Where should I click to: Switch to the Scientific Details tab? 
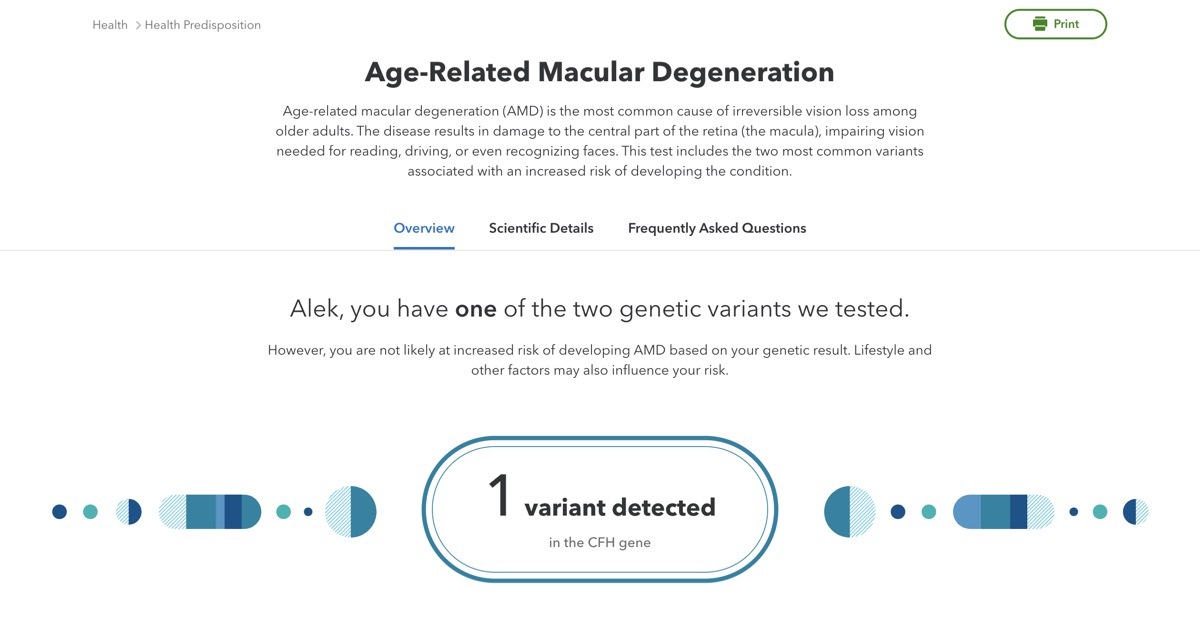click(x=541, y=228)
